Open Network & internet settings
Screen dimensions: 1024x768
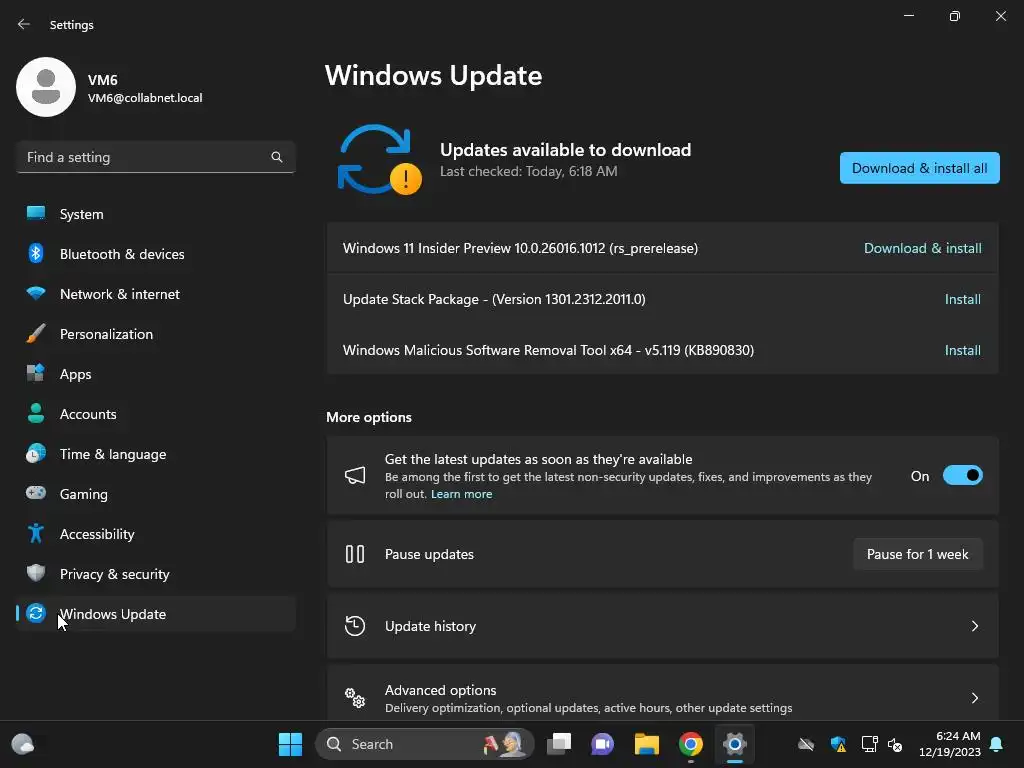tap(156, 294)
